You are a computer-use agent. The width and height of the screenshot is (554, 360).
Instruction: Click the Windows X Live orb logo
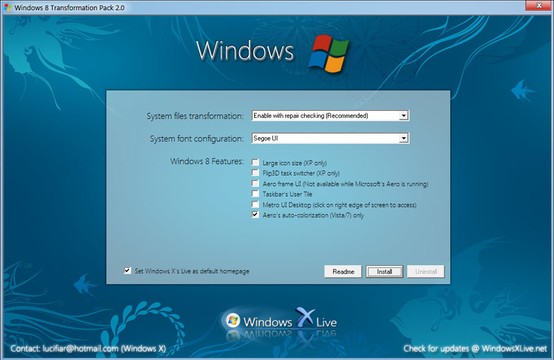click(232, 320)
